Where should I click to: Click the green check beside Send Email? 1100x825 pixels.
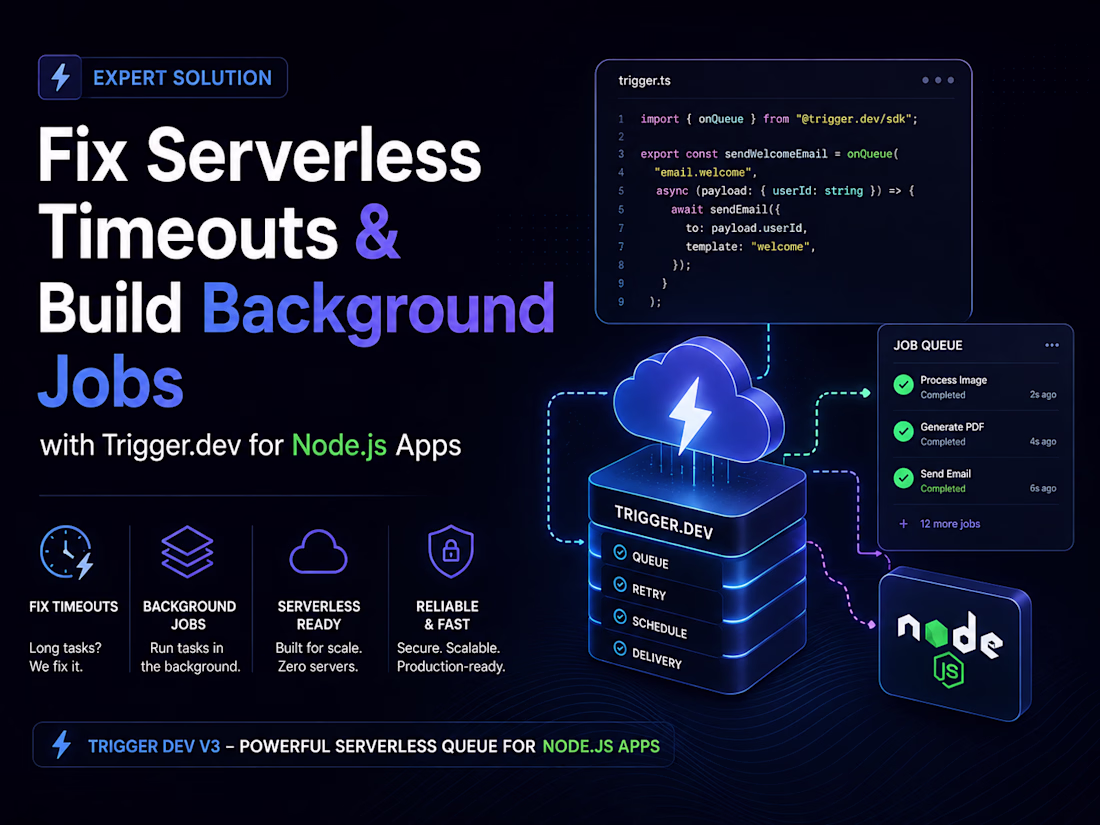coord(904,478)
